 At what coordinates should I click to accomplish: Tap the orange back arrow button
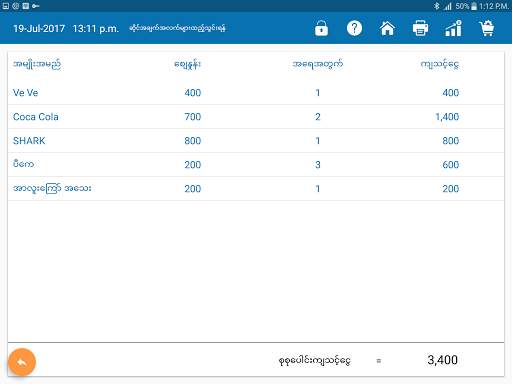(22, 362)
